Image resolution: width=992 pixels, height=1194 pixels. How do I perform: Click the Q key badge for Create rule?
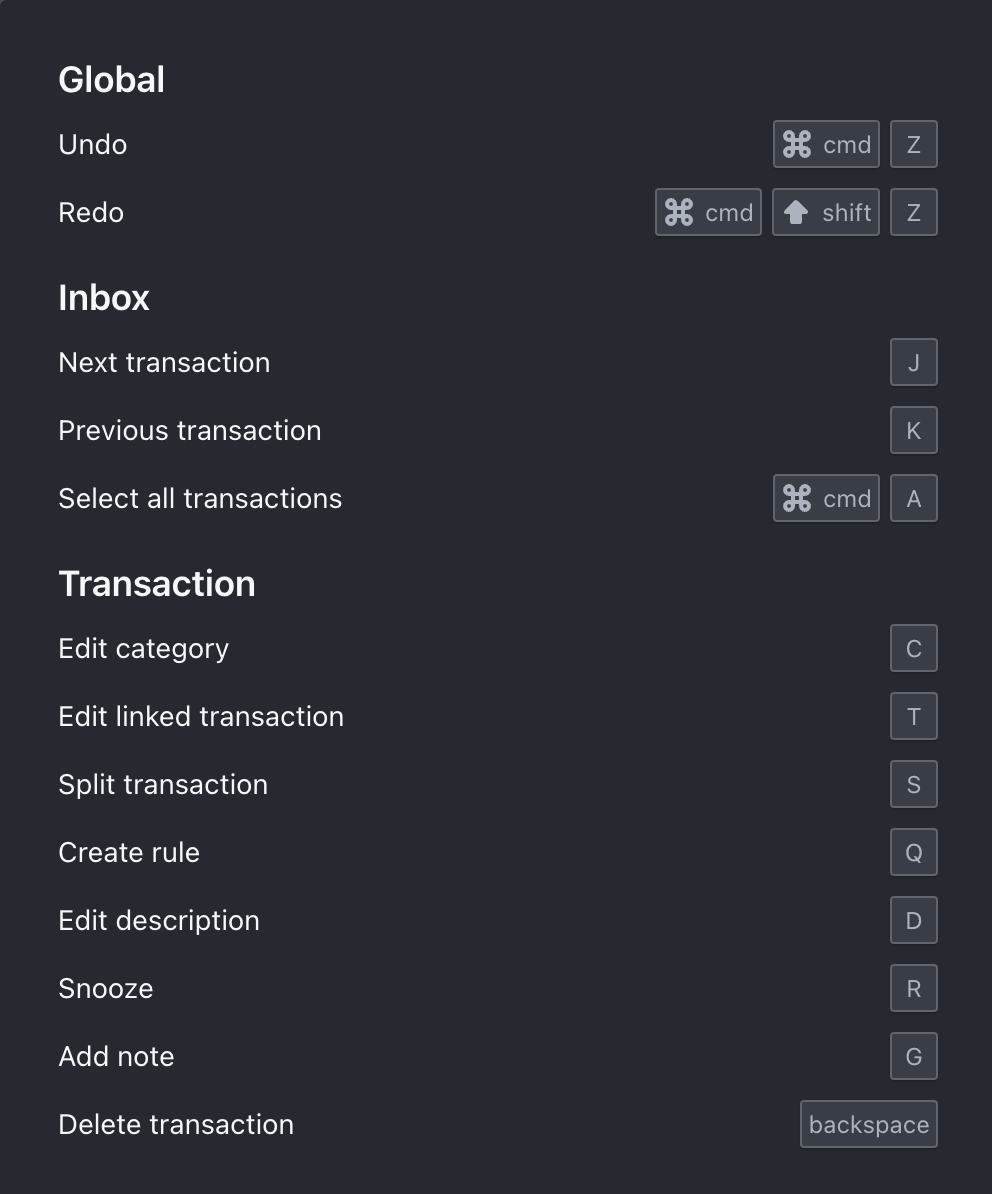tap(913, 852)
